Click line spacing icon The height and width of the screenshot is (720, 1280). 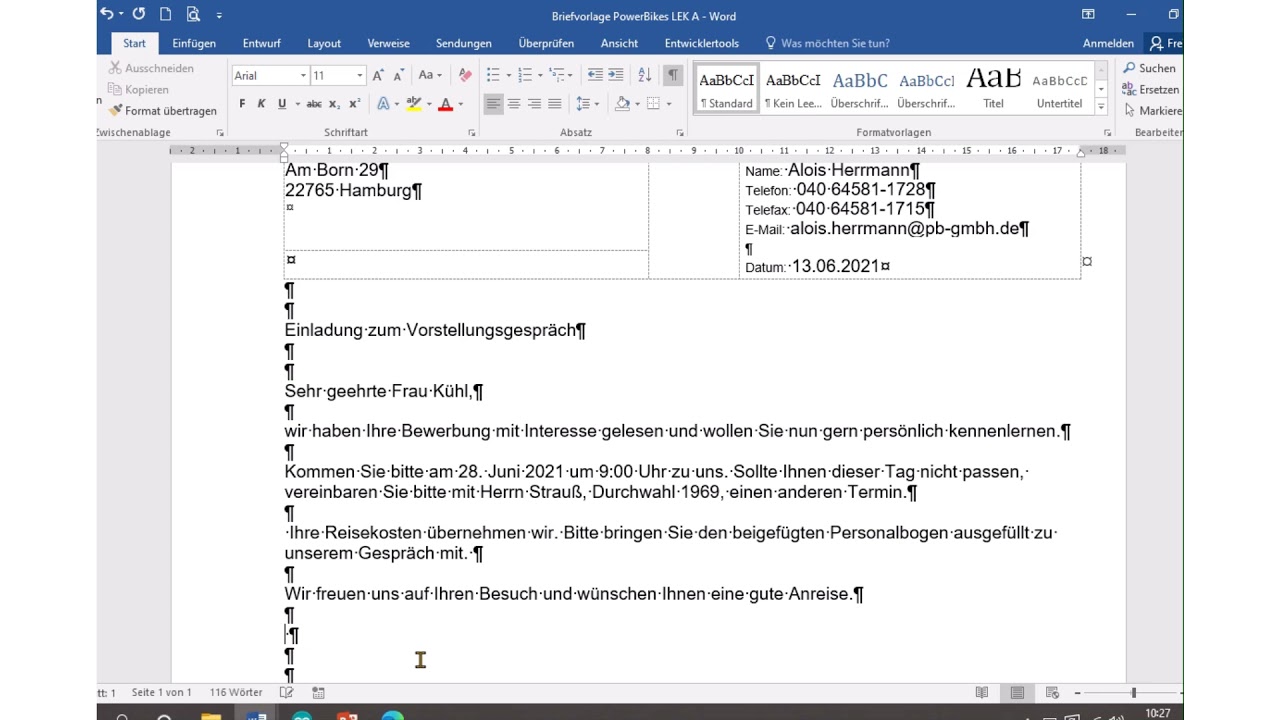(x=582, y=104)
